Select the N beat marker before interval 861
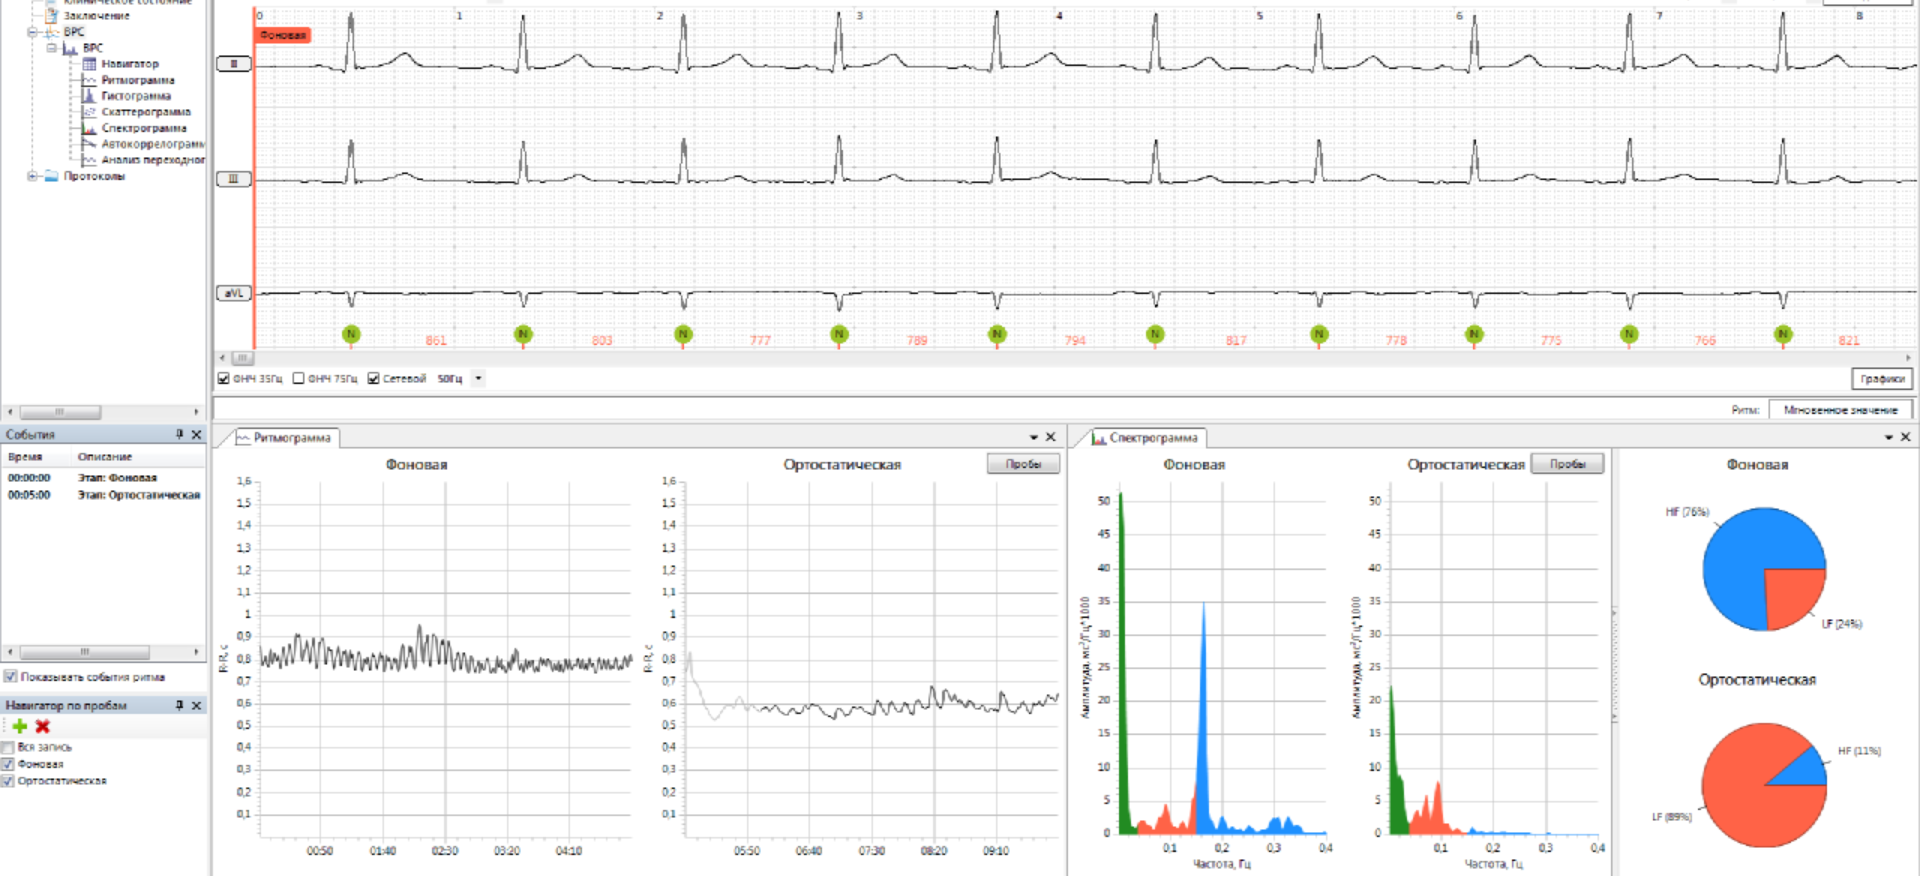The image size is (1920, 876). (351, 334)
